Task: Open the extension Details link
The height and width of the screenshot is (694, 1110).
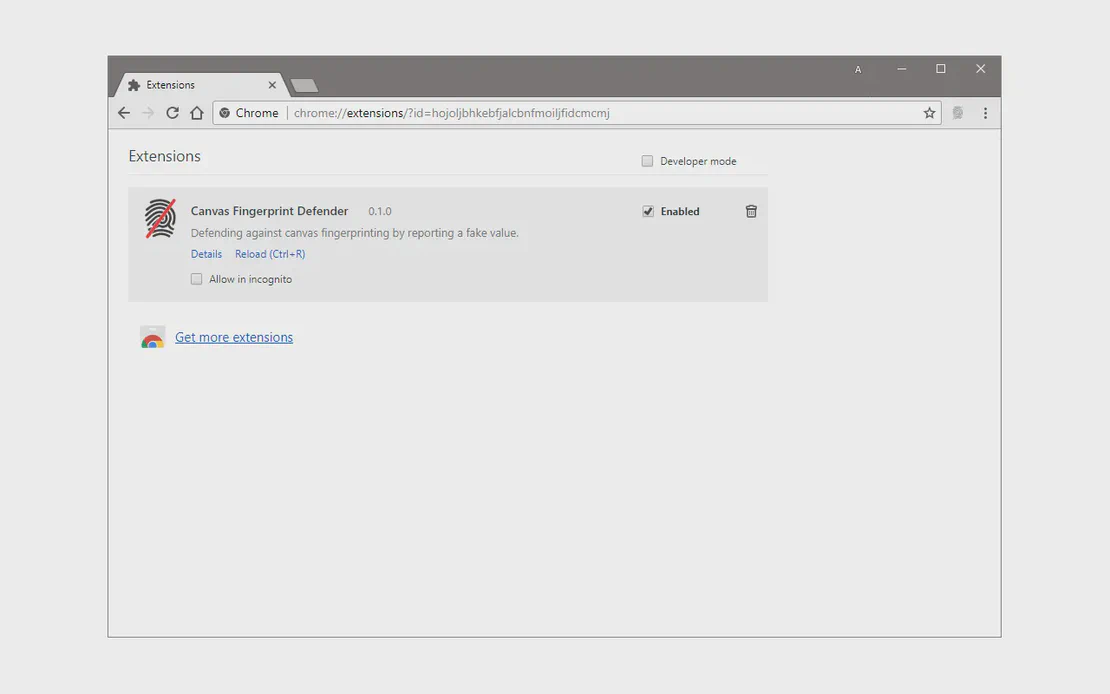Action: point(206,254)
